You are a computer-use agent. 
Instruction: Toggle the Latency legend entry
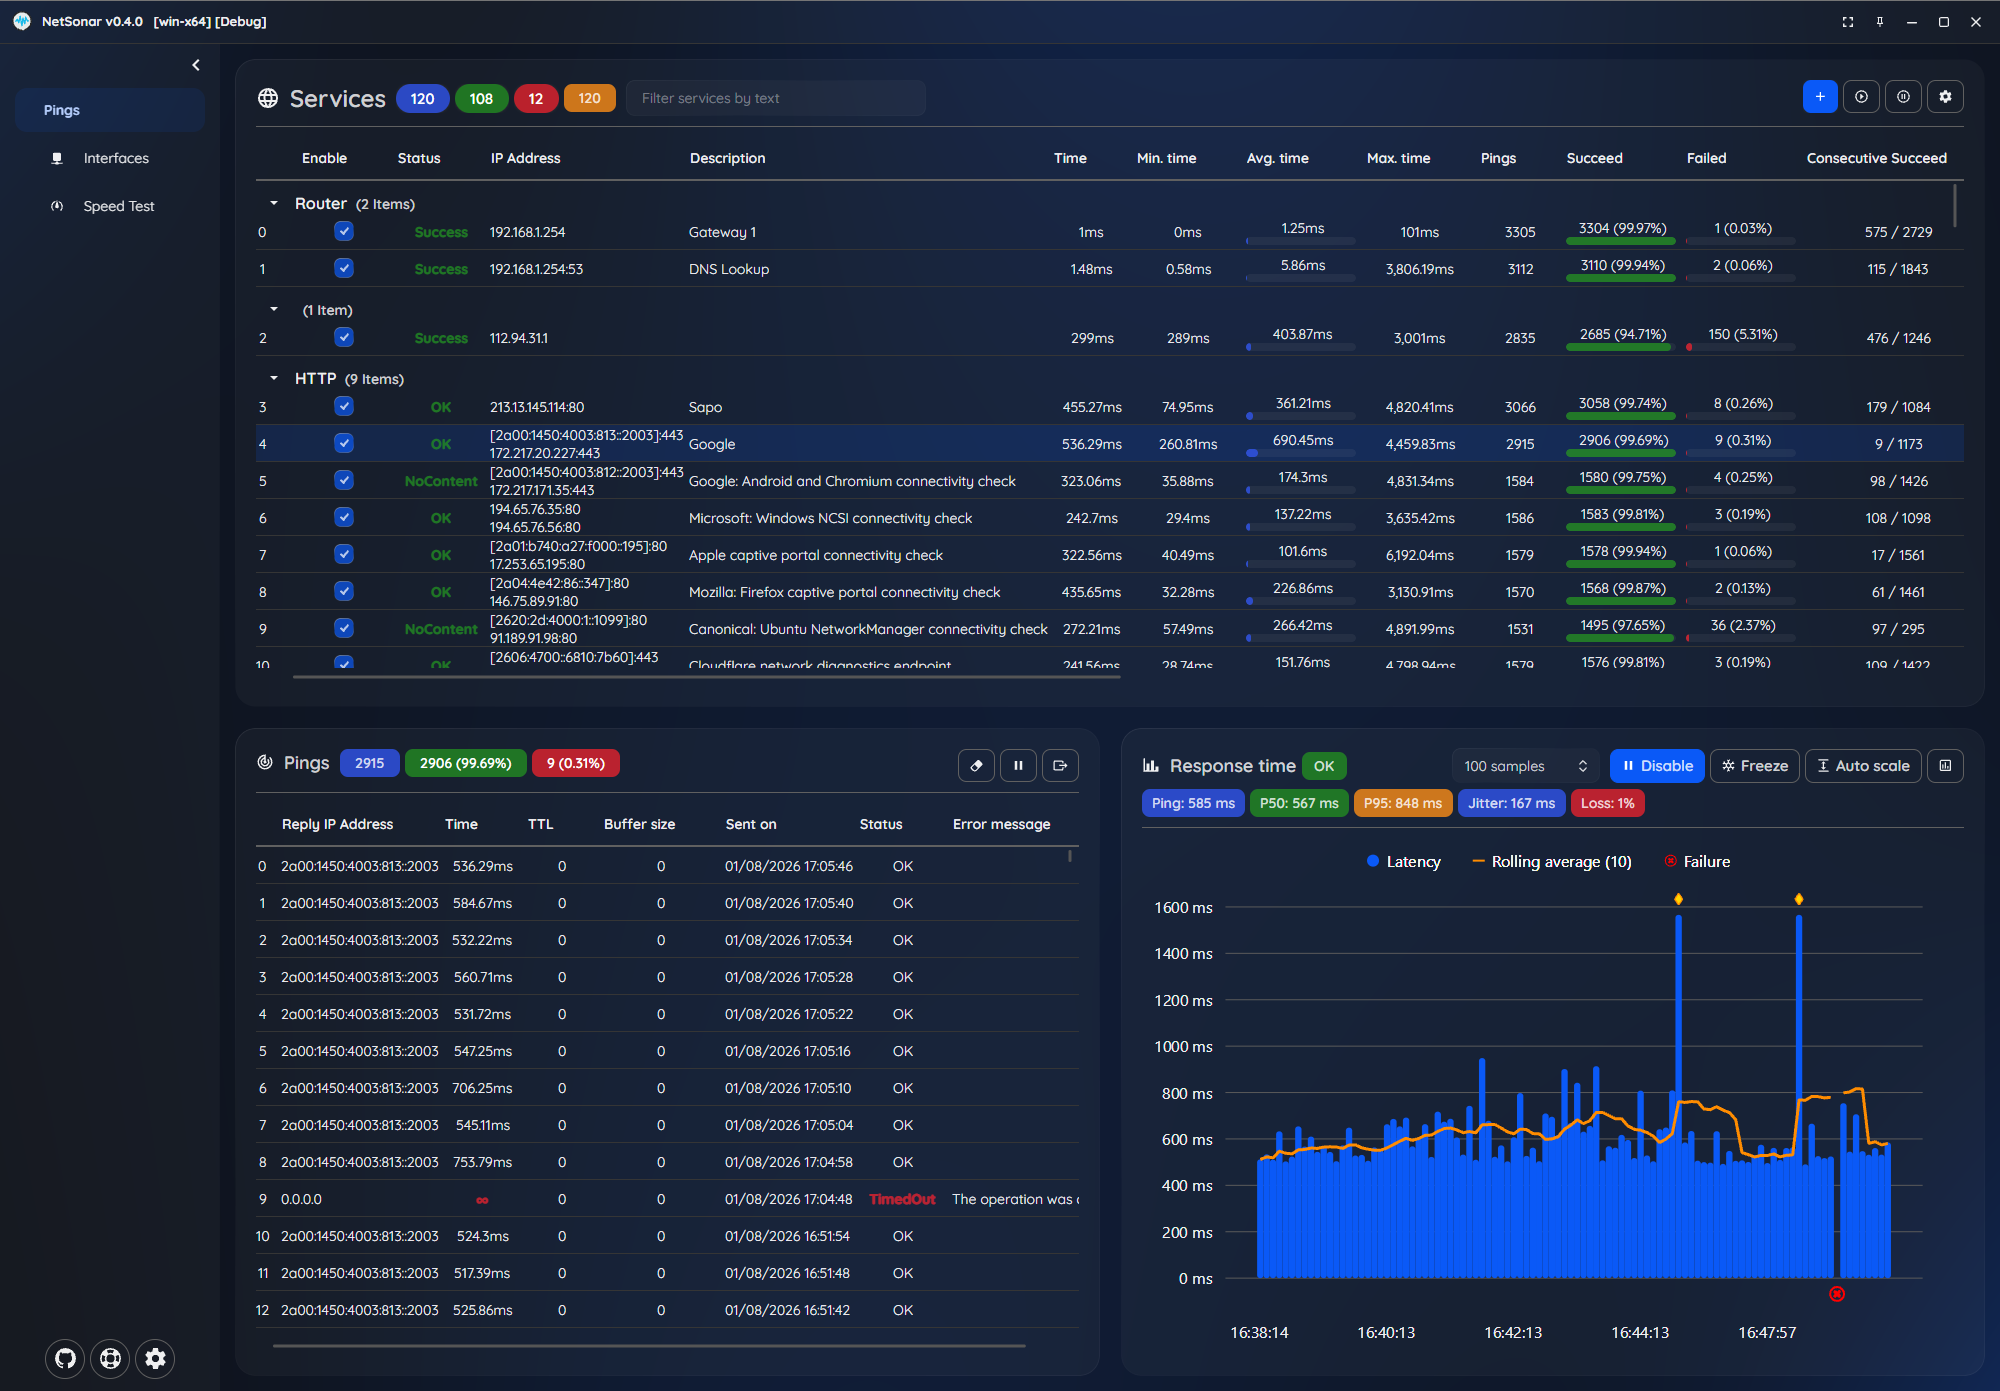[1404, 861]
